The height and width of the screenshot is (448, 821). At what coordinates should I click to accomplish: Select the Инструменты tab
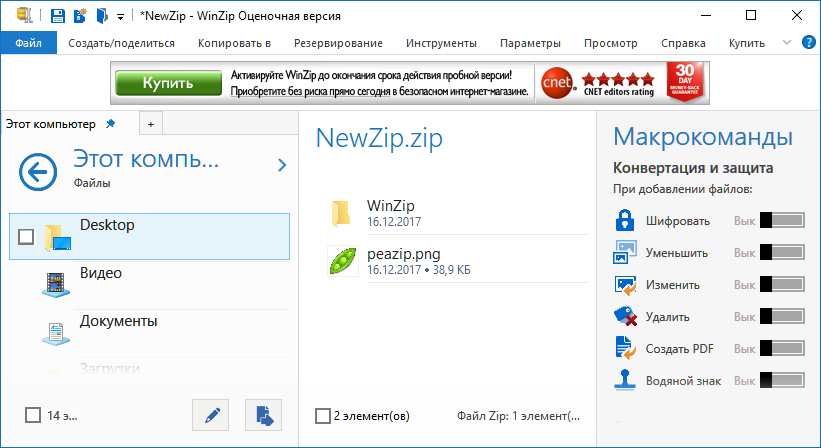(441, 43)
